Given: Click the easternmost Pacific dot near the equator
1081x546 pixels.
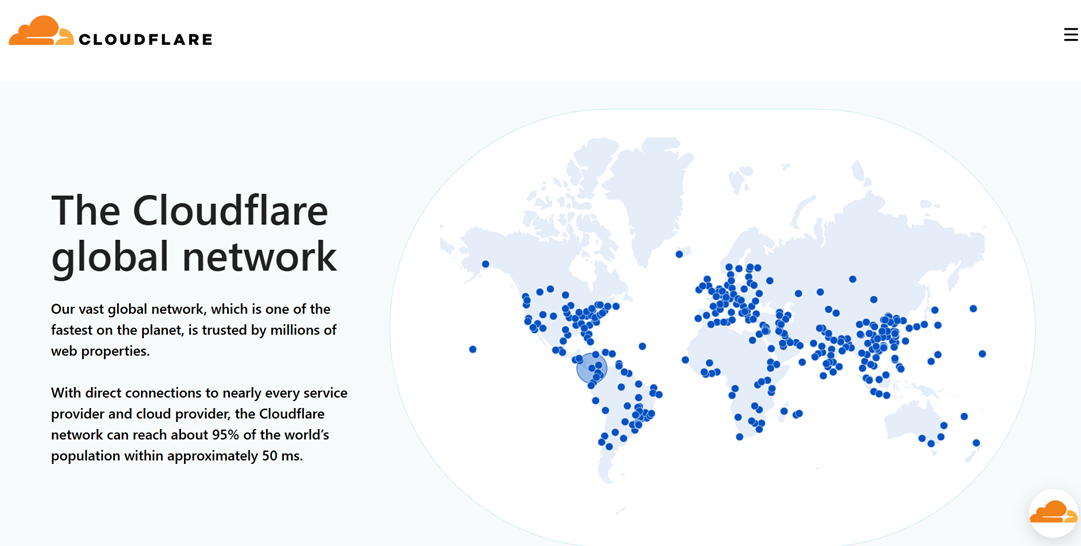Looking at the screenshot, I should [982, 354].
